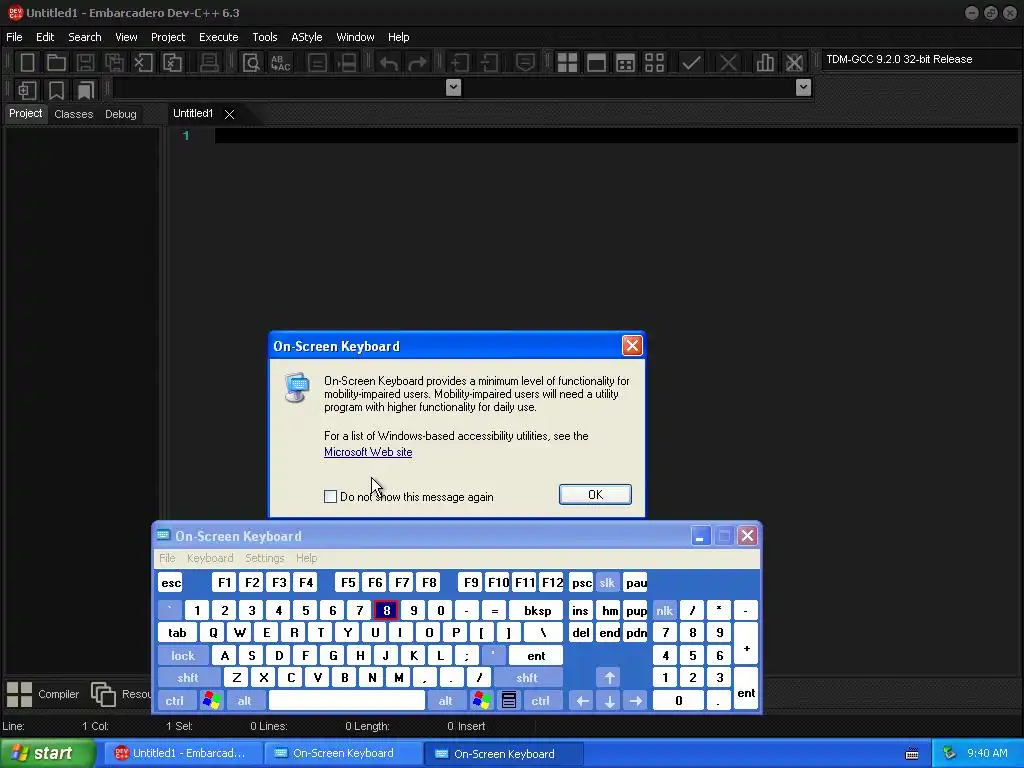The image size is (1024, 768).
Task: Click the Print toolbar icon
Action: pyautogui.click(x=209, y=63)
